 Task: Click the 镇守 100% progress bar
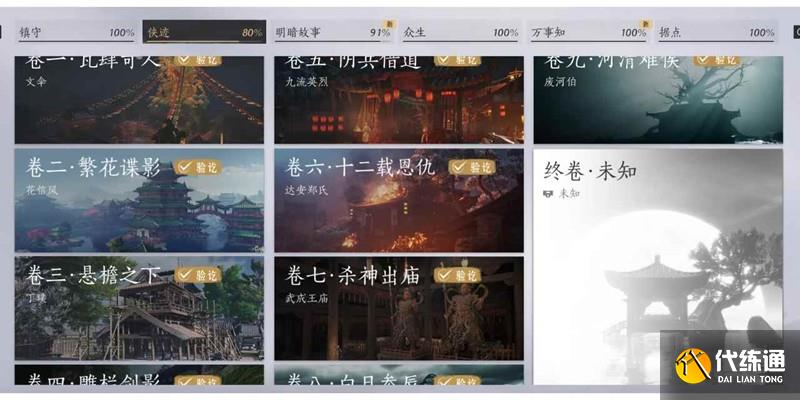pyautogui.click(x=76, y=41)
